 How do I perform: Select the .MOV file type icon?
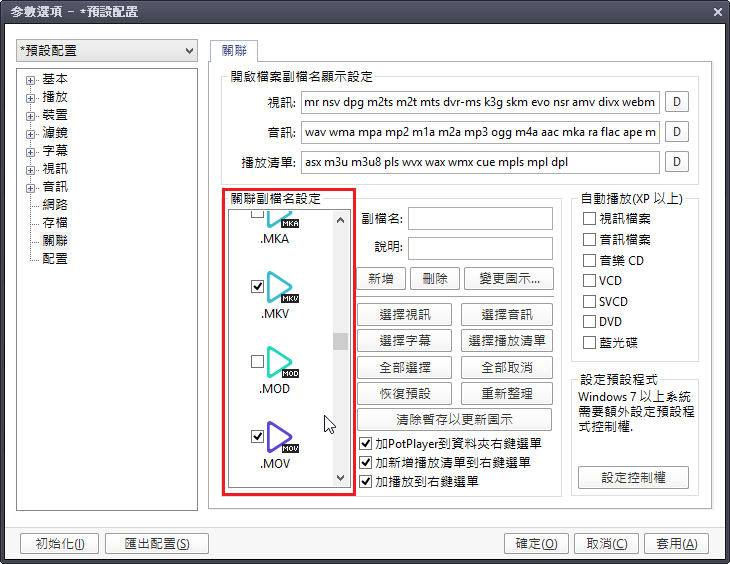coord(282,438)
